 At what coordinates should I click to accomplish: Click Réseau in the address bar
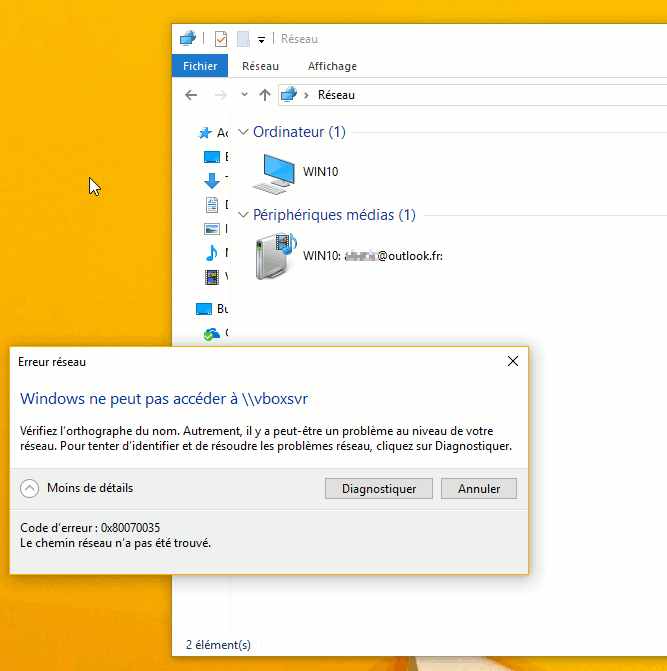[x=336, y=95]
